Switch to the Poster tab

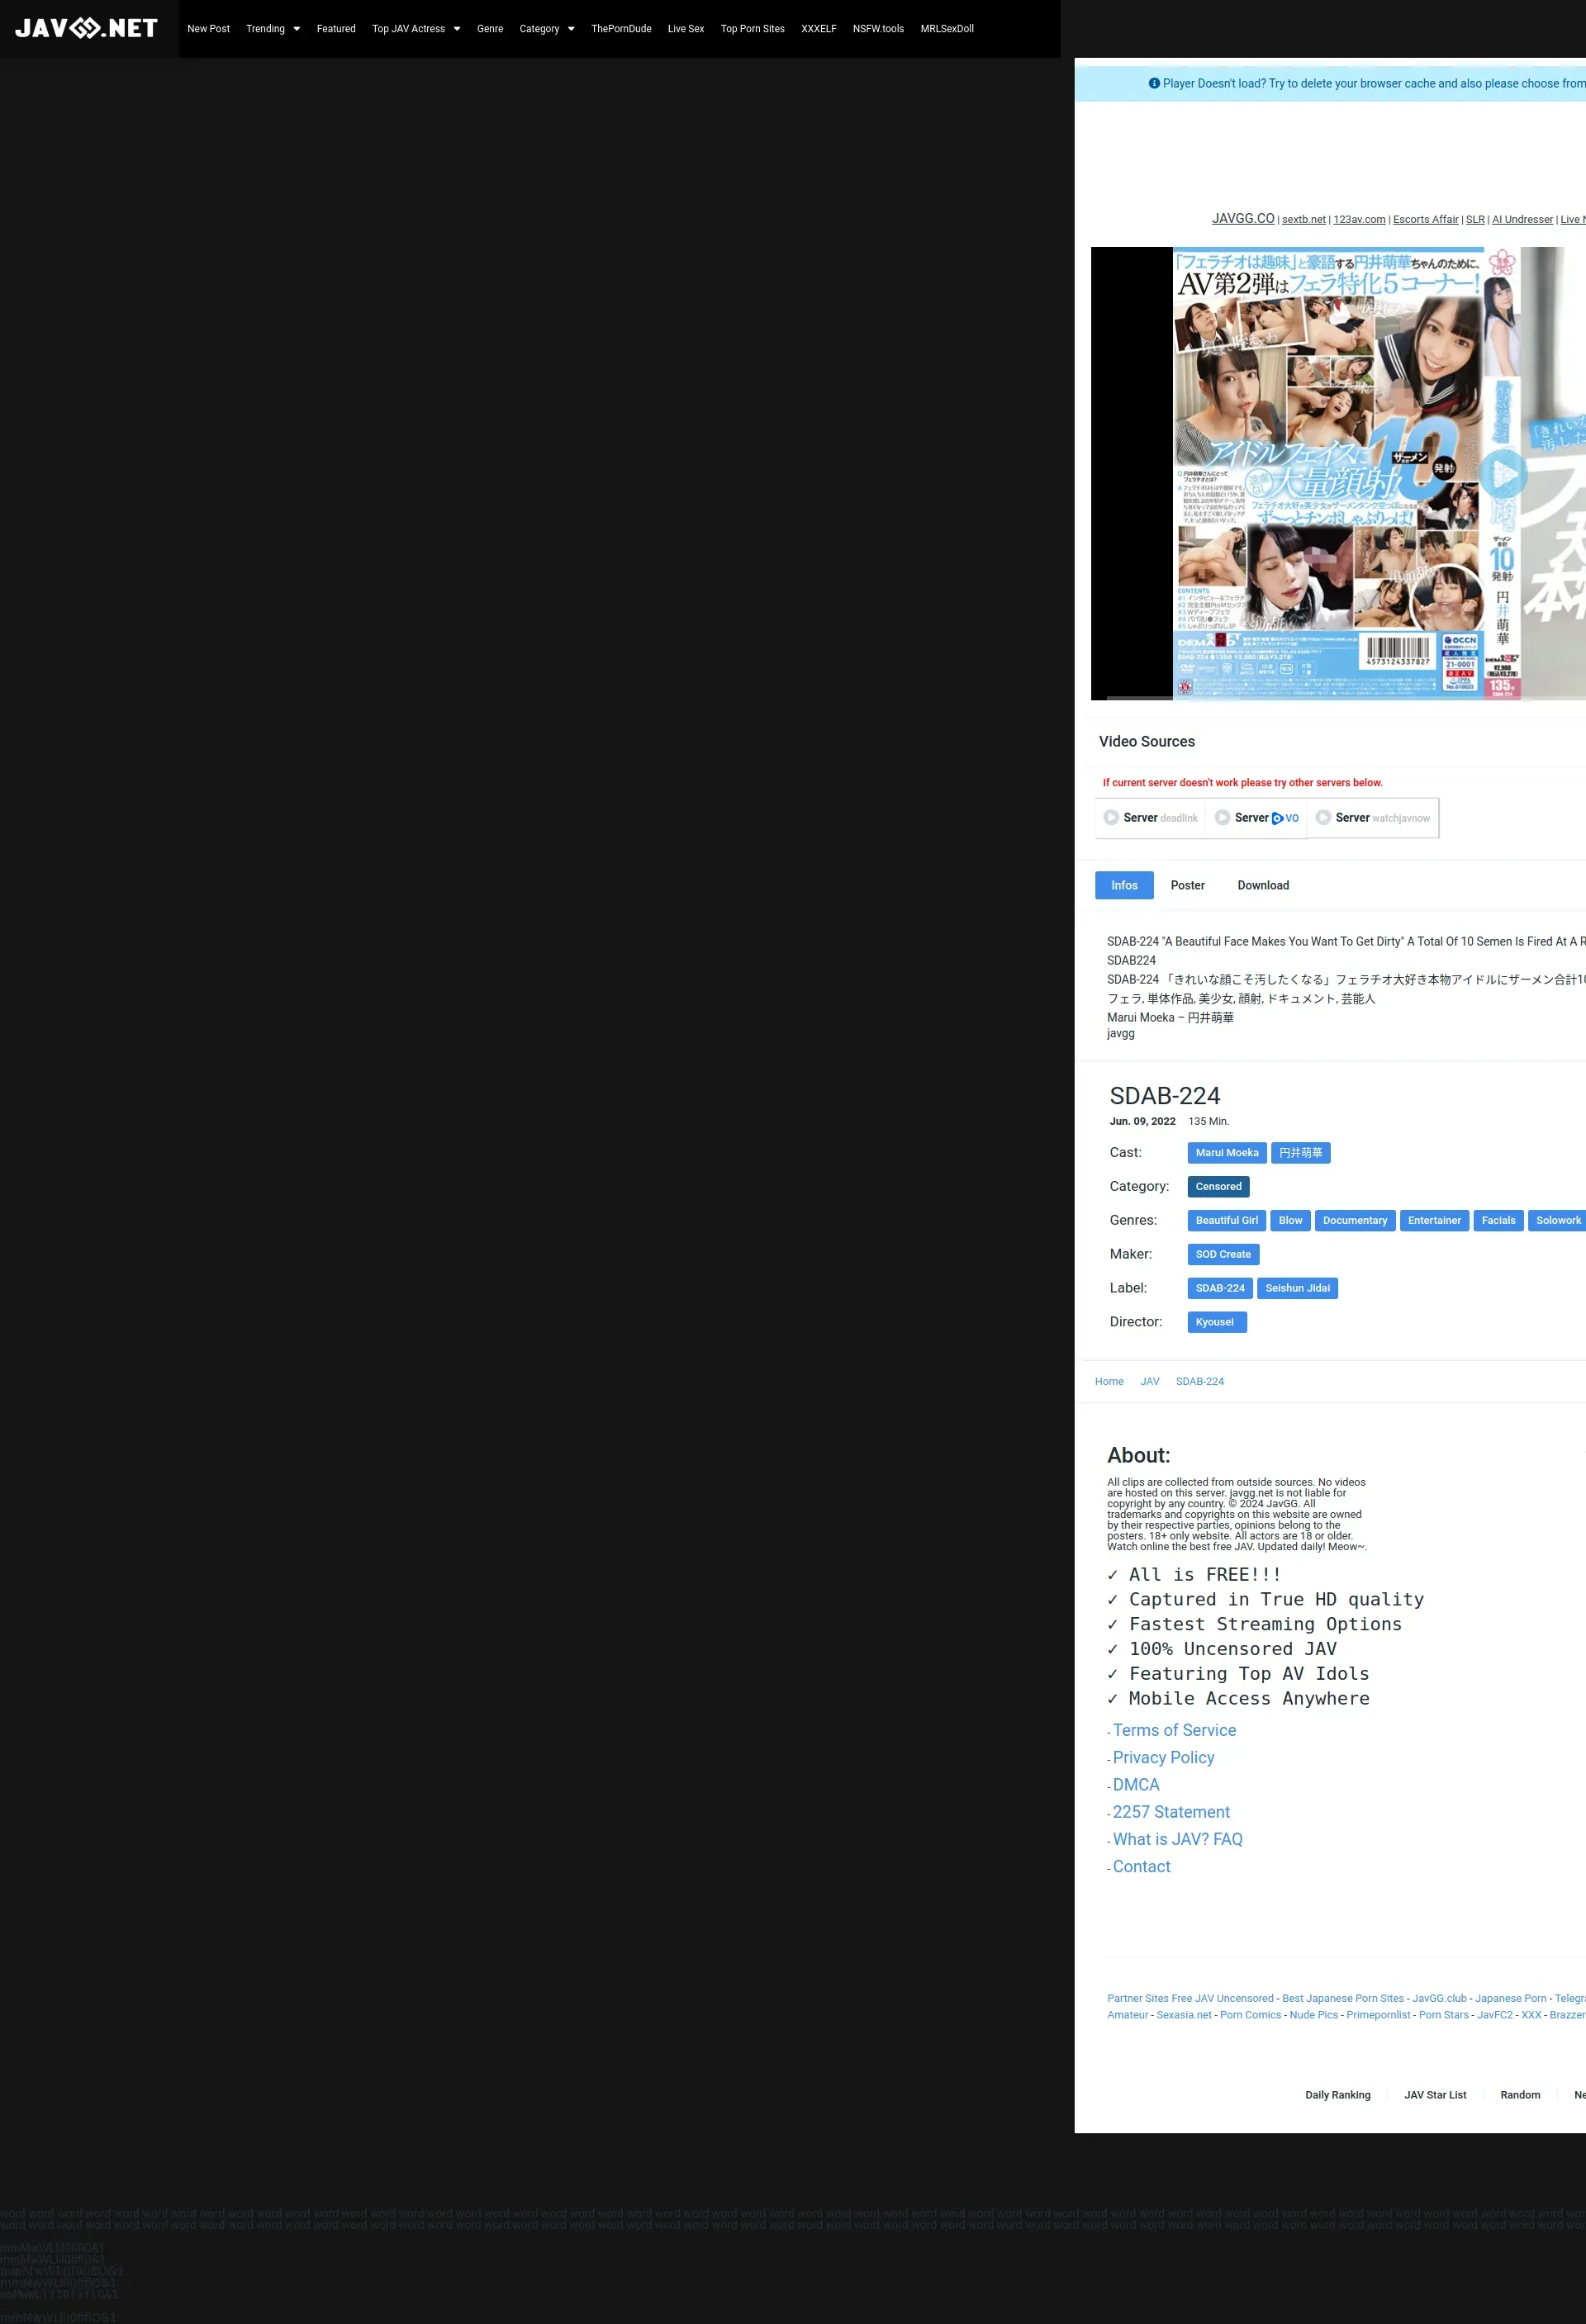pos(1187,885)
